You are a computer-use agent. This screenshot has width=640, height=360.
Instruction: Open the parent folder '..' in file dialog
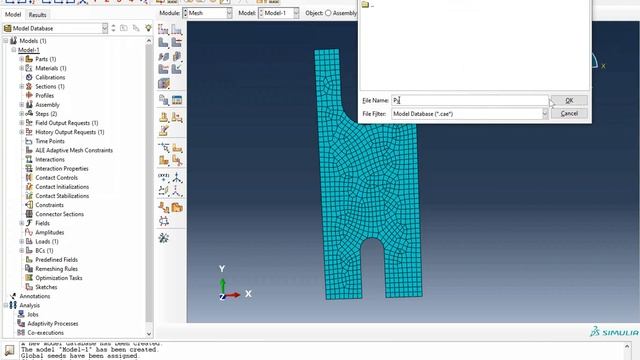tap(368, 5)
